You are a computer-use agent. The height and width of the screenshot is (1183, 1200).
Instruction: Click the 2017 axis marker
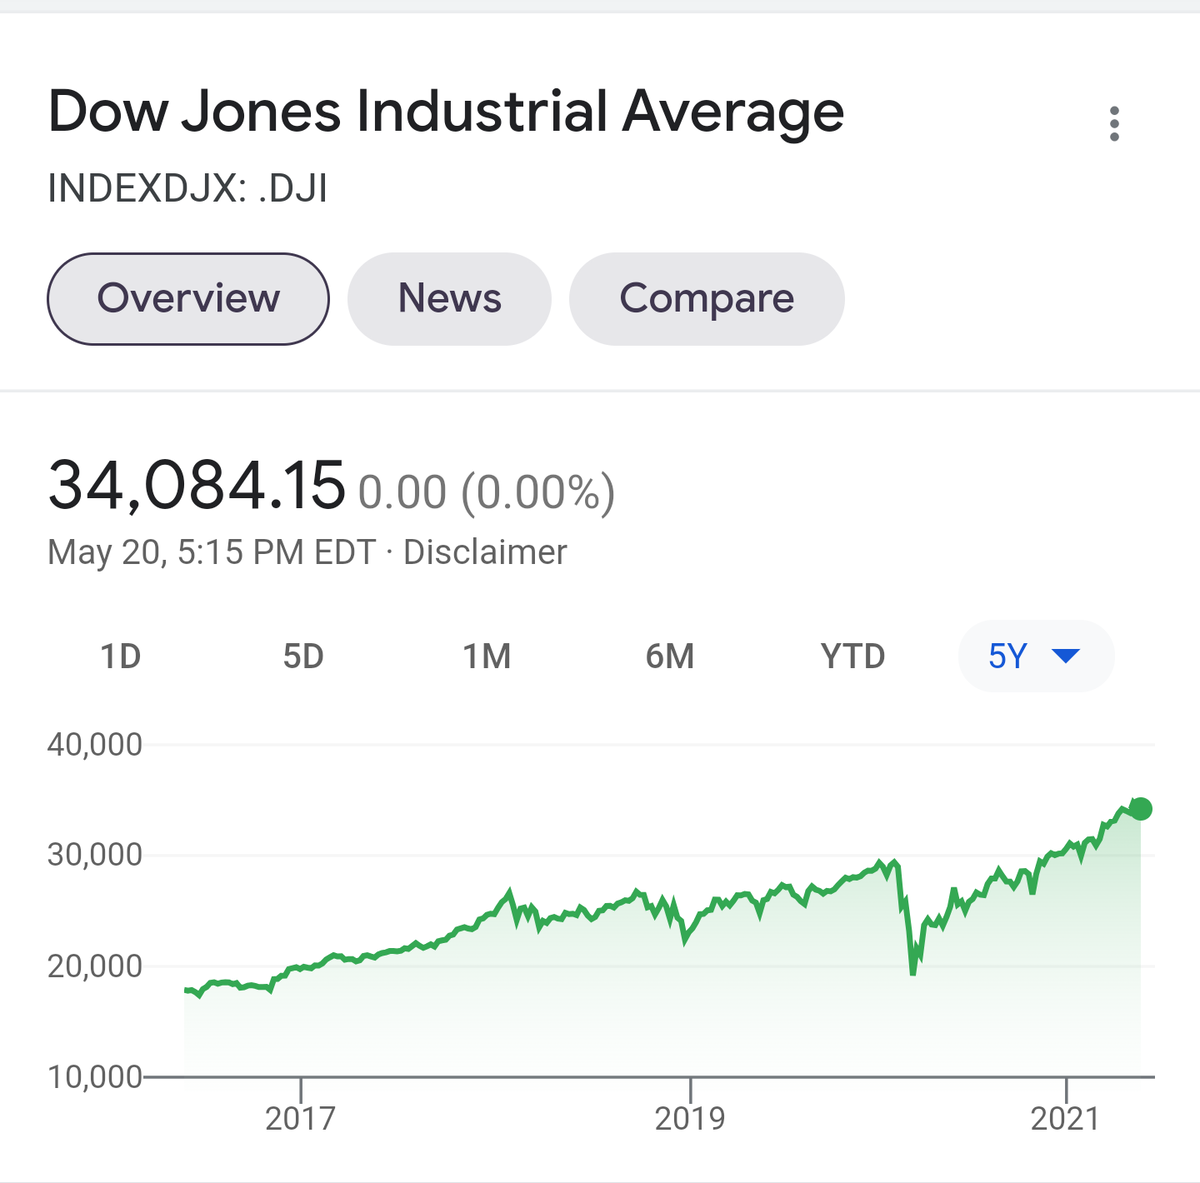pos(300,1117)
